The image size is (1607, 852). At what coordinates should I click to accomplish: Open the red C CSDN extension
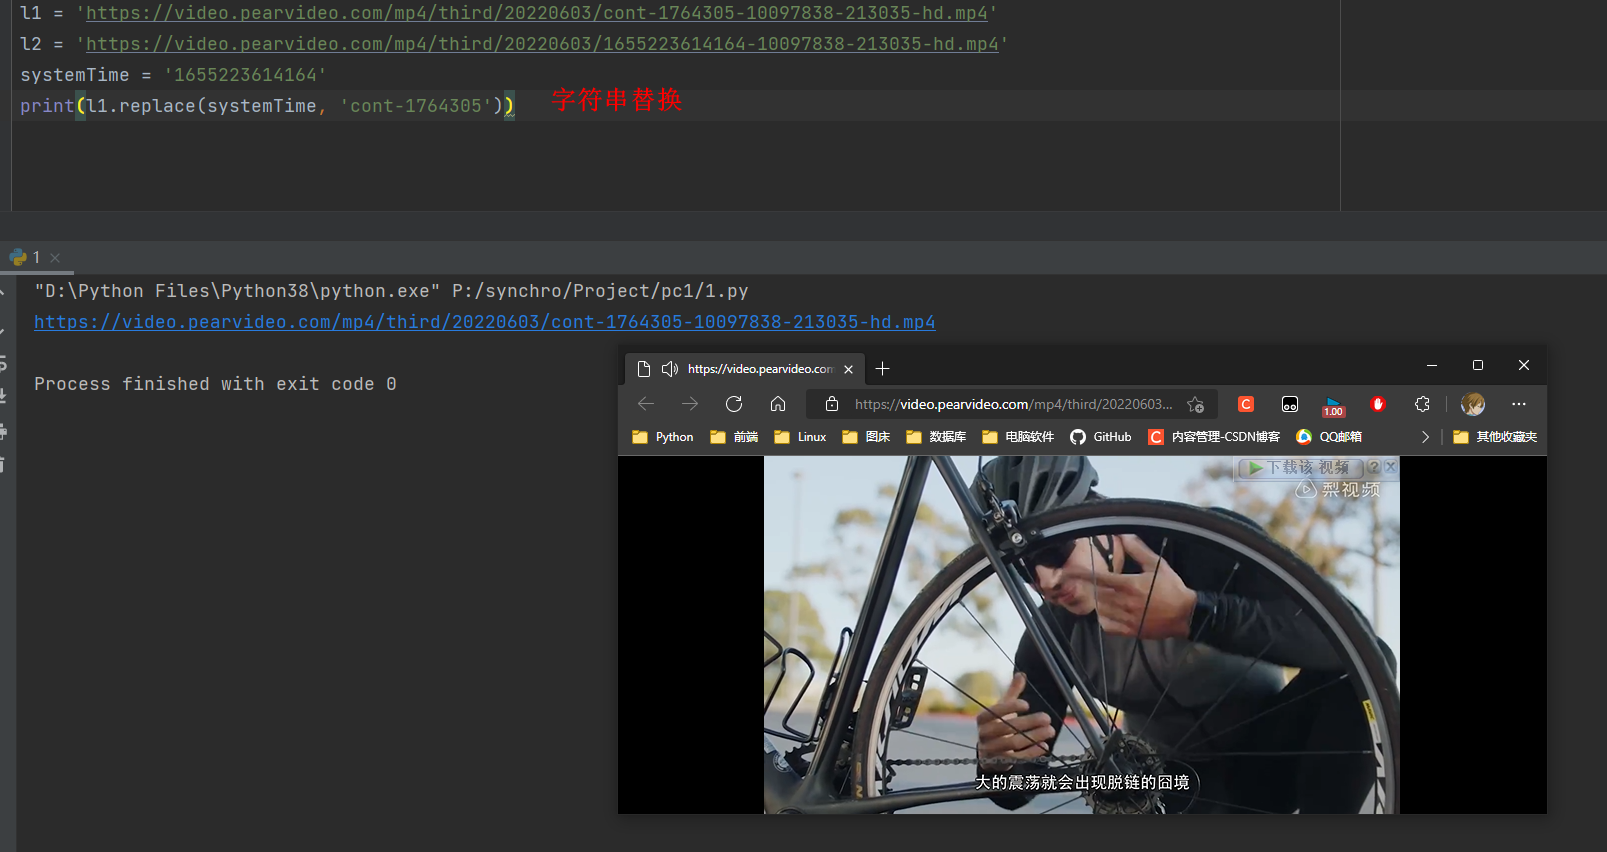pyautogui.click(x=1246, y=404)
